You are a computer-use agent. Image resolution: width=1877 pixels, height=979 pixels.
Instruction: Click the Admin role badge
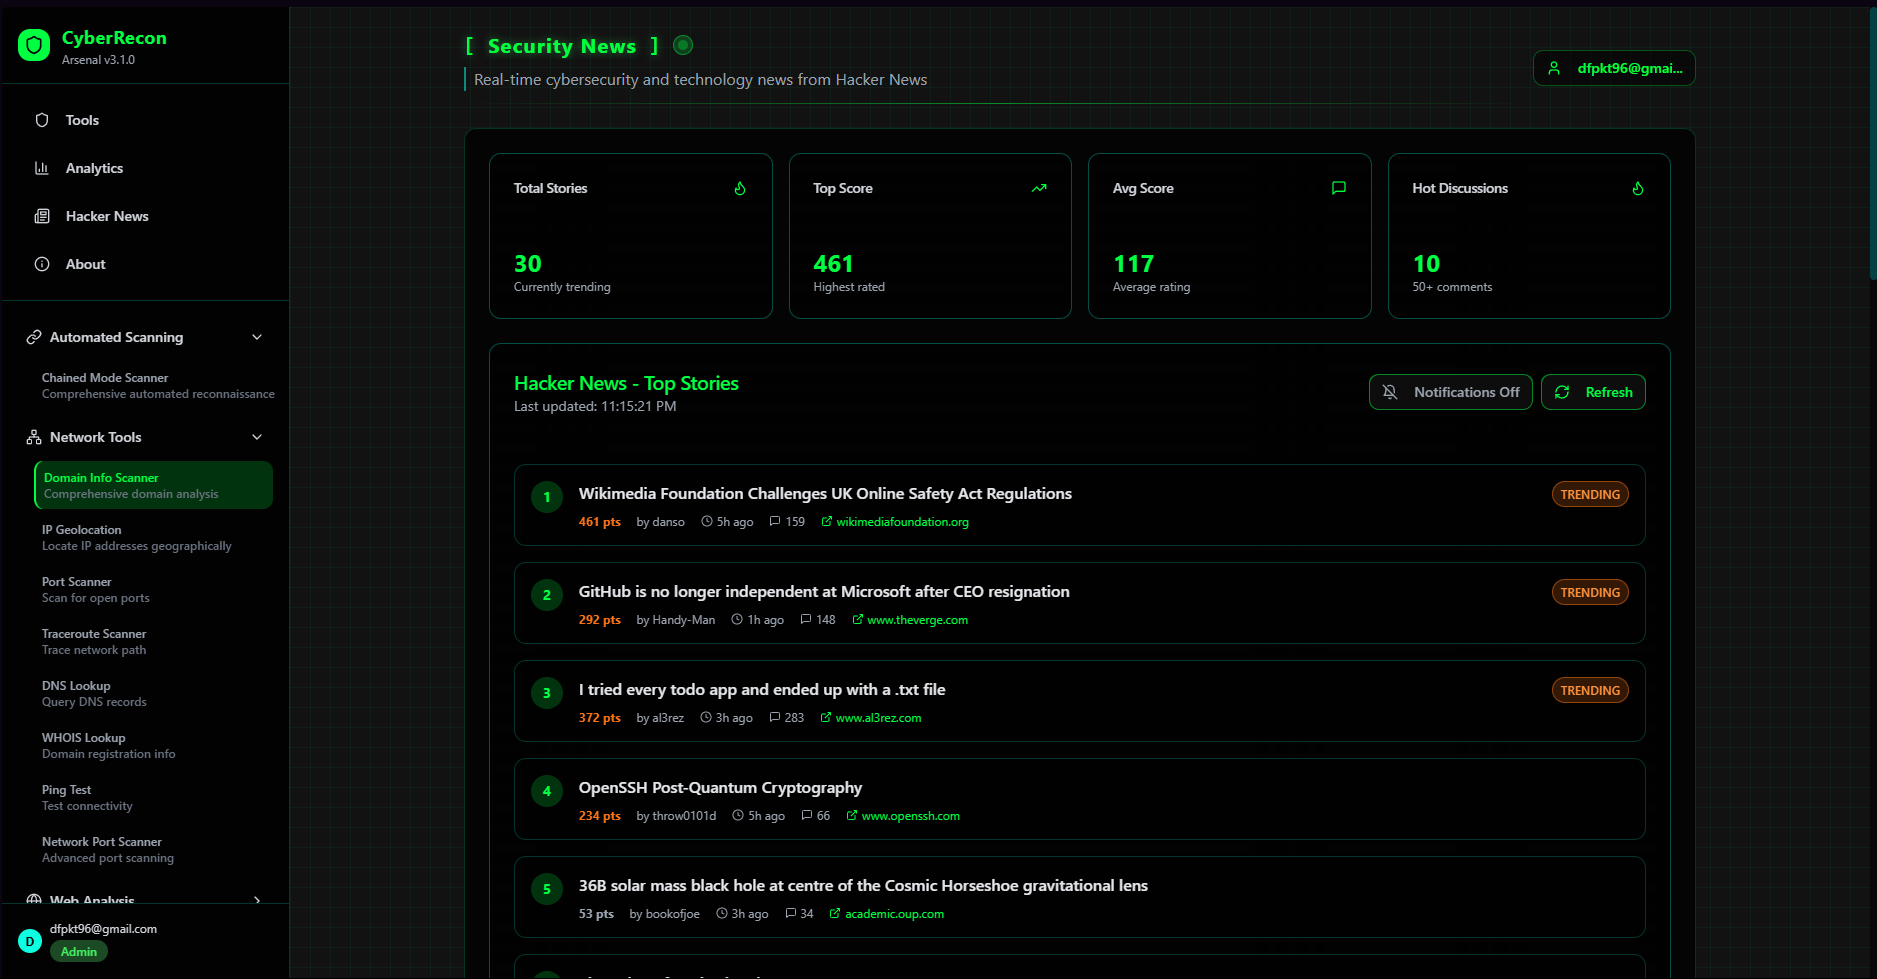(x=79, y=951)
